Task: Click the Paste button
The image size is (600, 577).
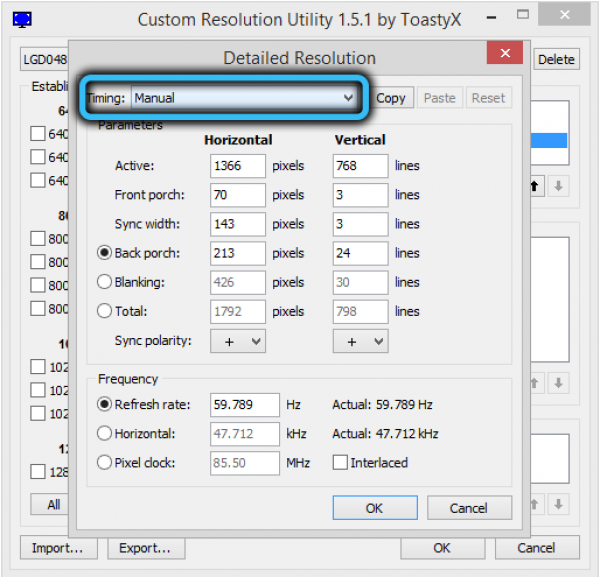Action: point(440,98)
